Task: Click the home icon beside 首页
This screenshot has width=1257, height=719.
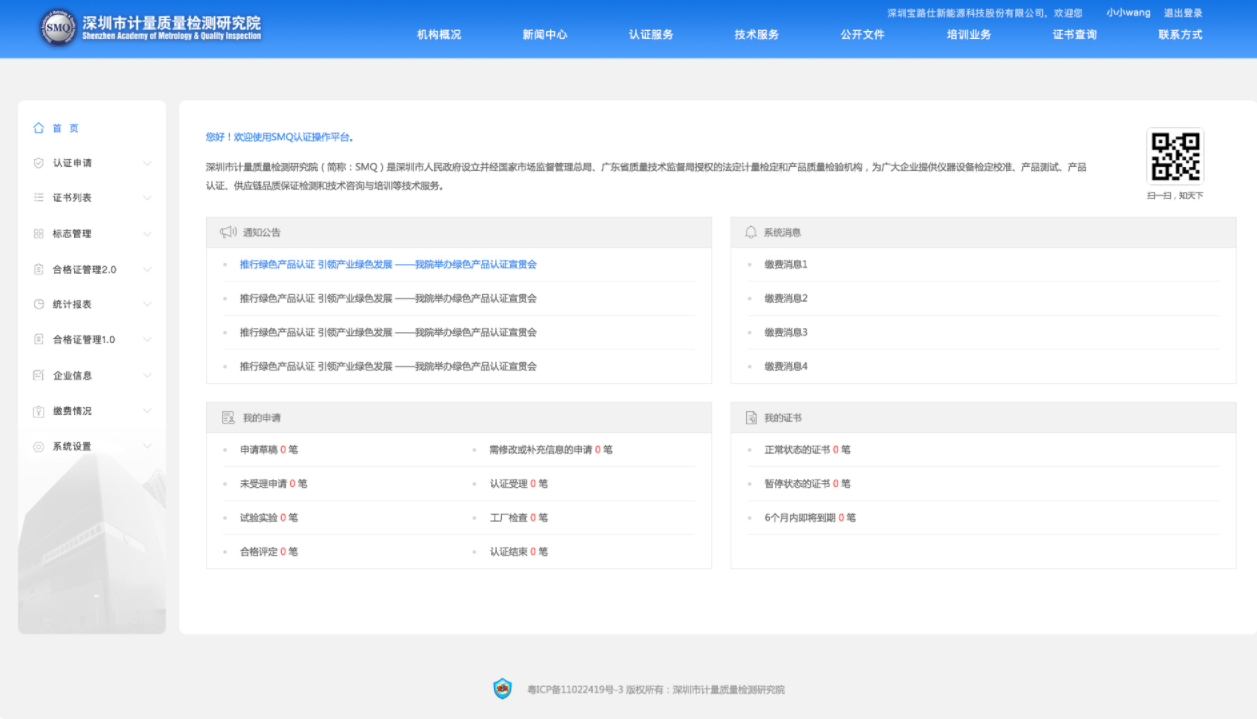Action: (38, 127)
